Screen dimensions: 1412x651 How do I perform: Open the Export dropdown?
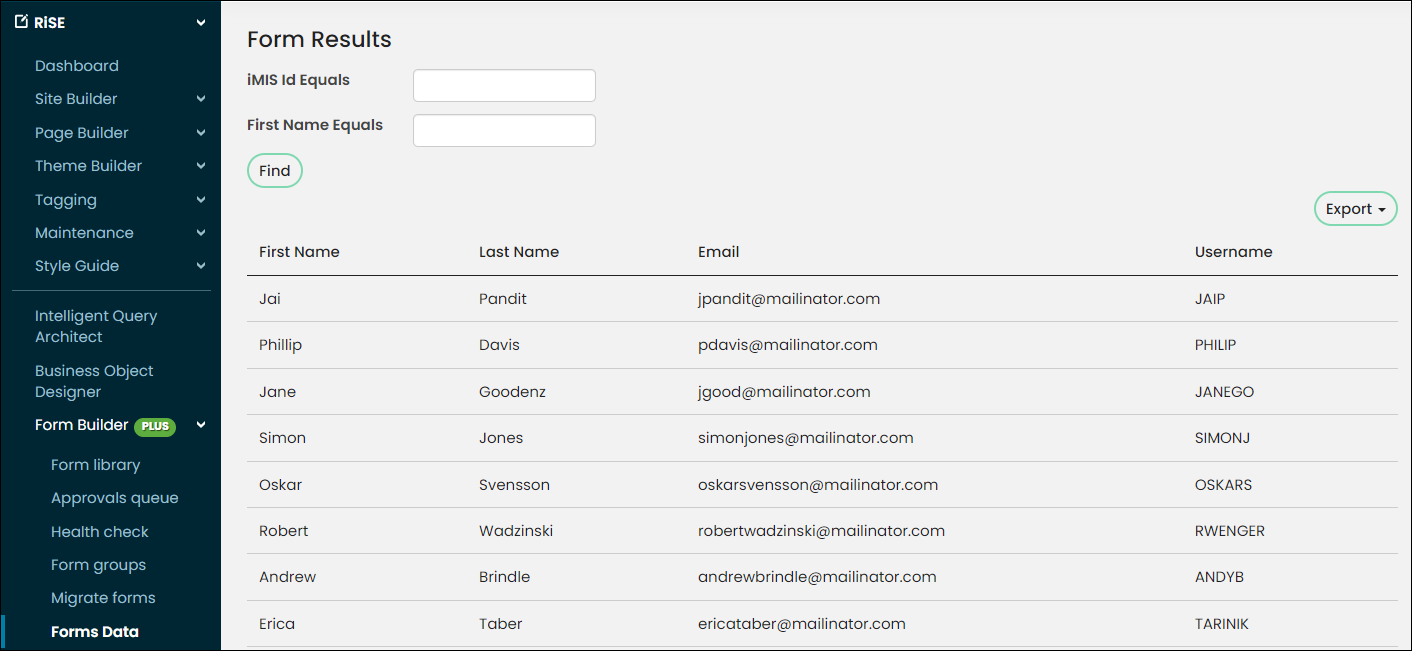pos(1355,209)
